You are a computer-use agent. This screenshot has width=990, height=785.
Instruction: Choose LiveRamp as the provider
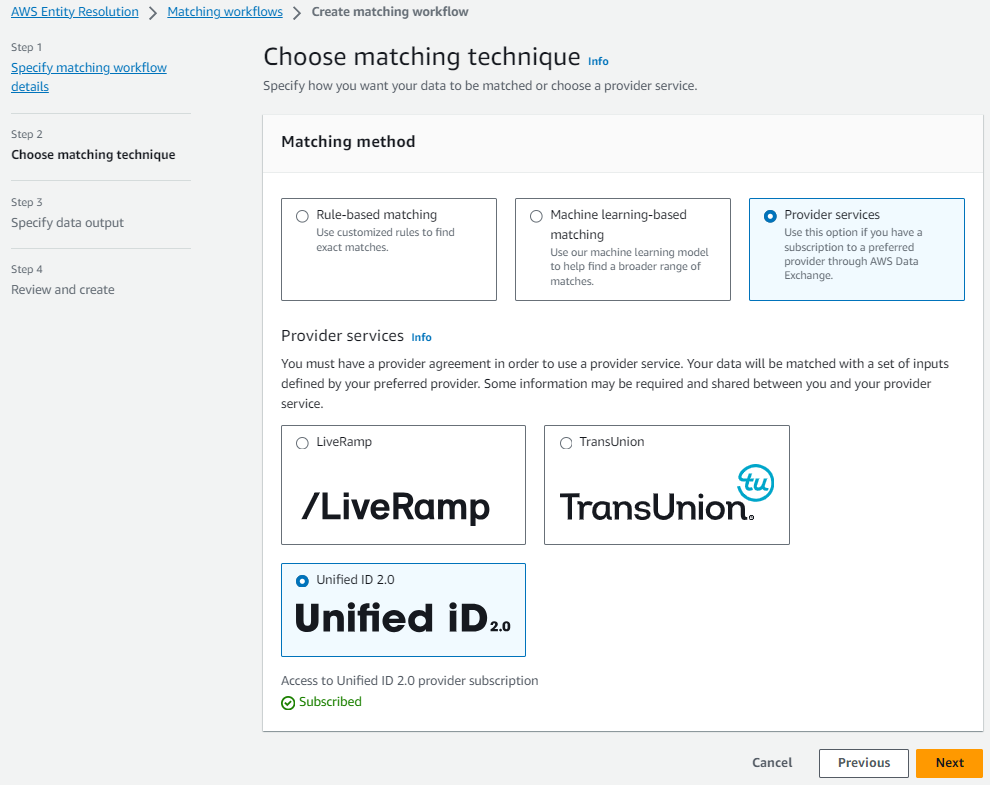[302, 441]
